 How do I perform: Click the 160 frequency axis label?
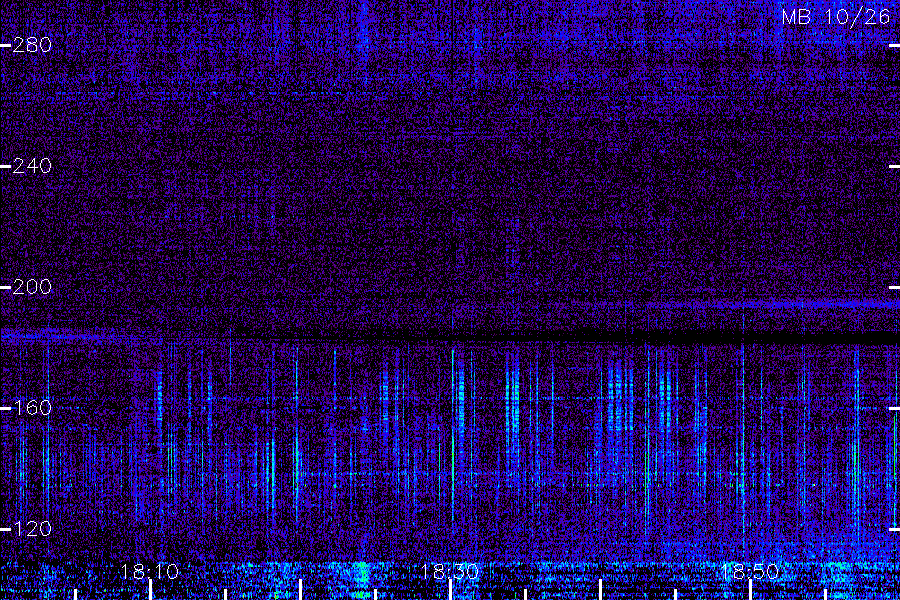[x=32, y=408]
